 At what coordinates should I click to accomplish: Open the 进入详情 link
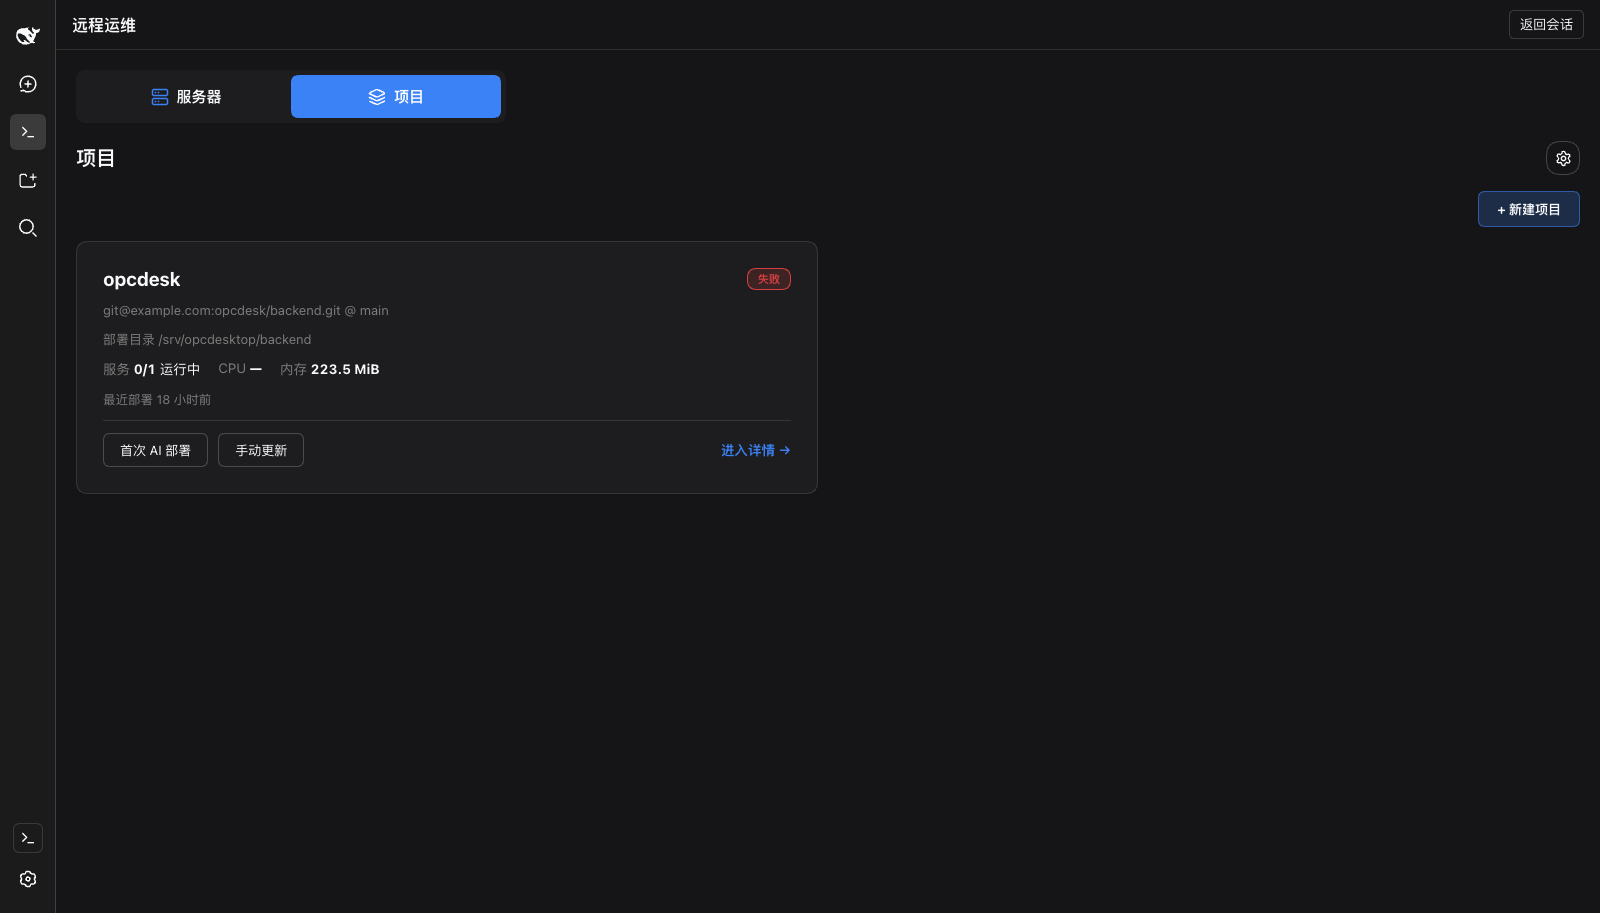(756, 450)
